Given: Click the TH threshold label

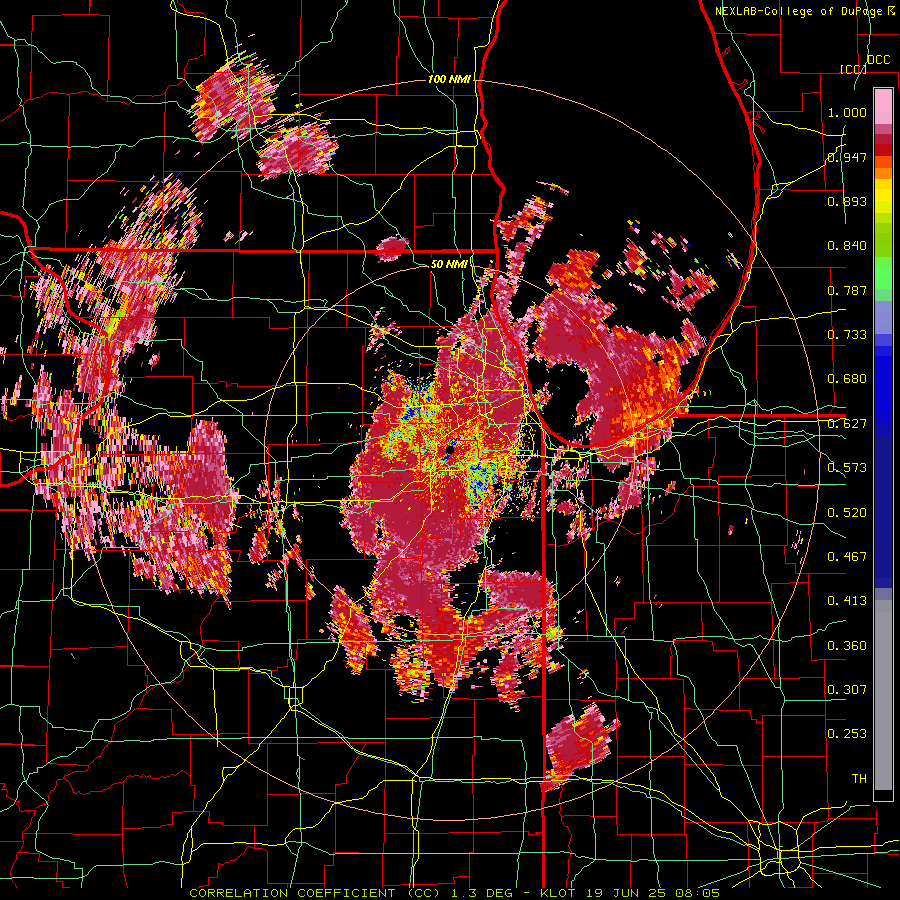Looking at the screenshot, I should [859, 779].
